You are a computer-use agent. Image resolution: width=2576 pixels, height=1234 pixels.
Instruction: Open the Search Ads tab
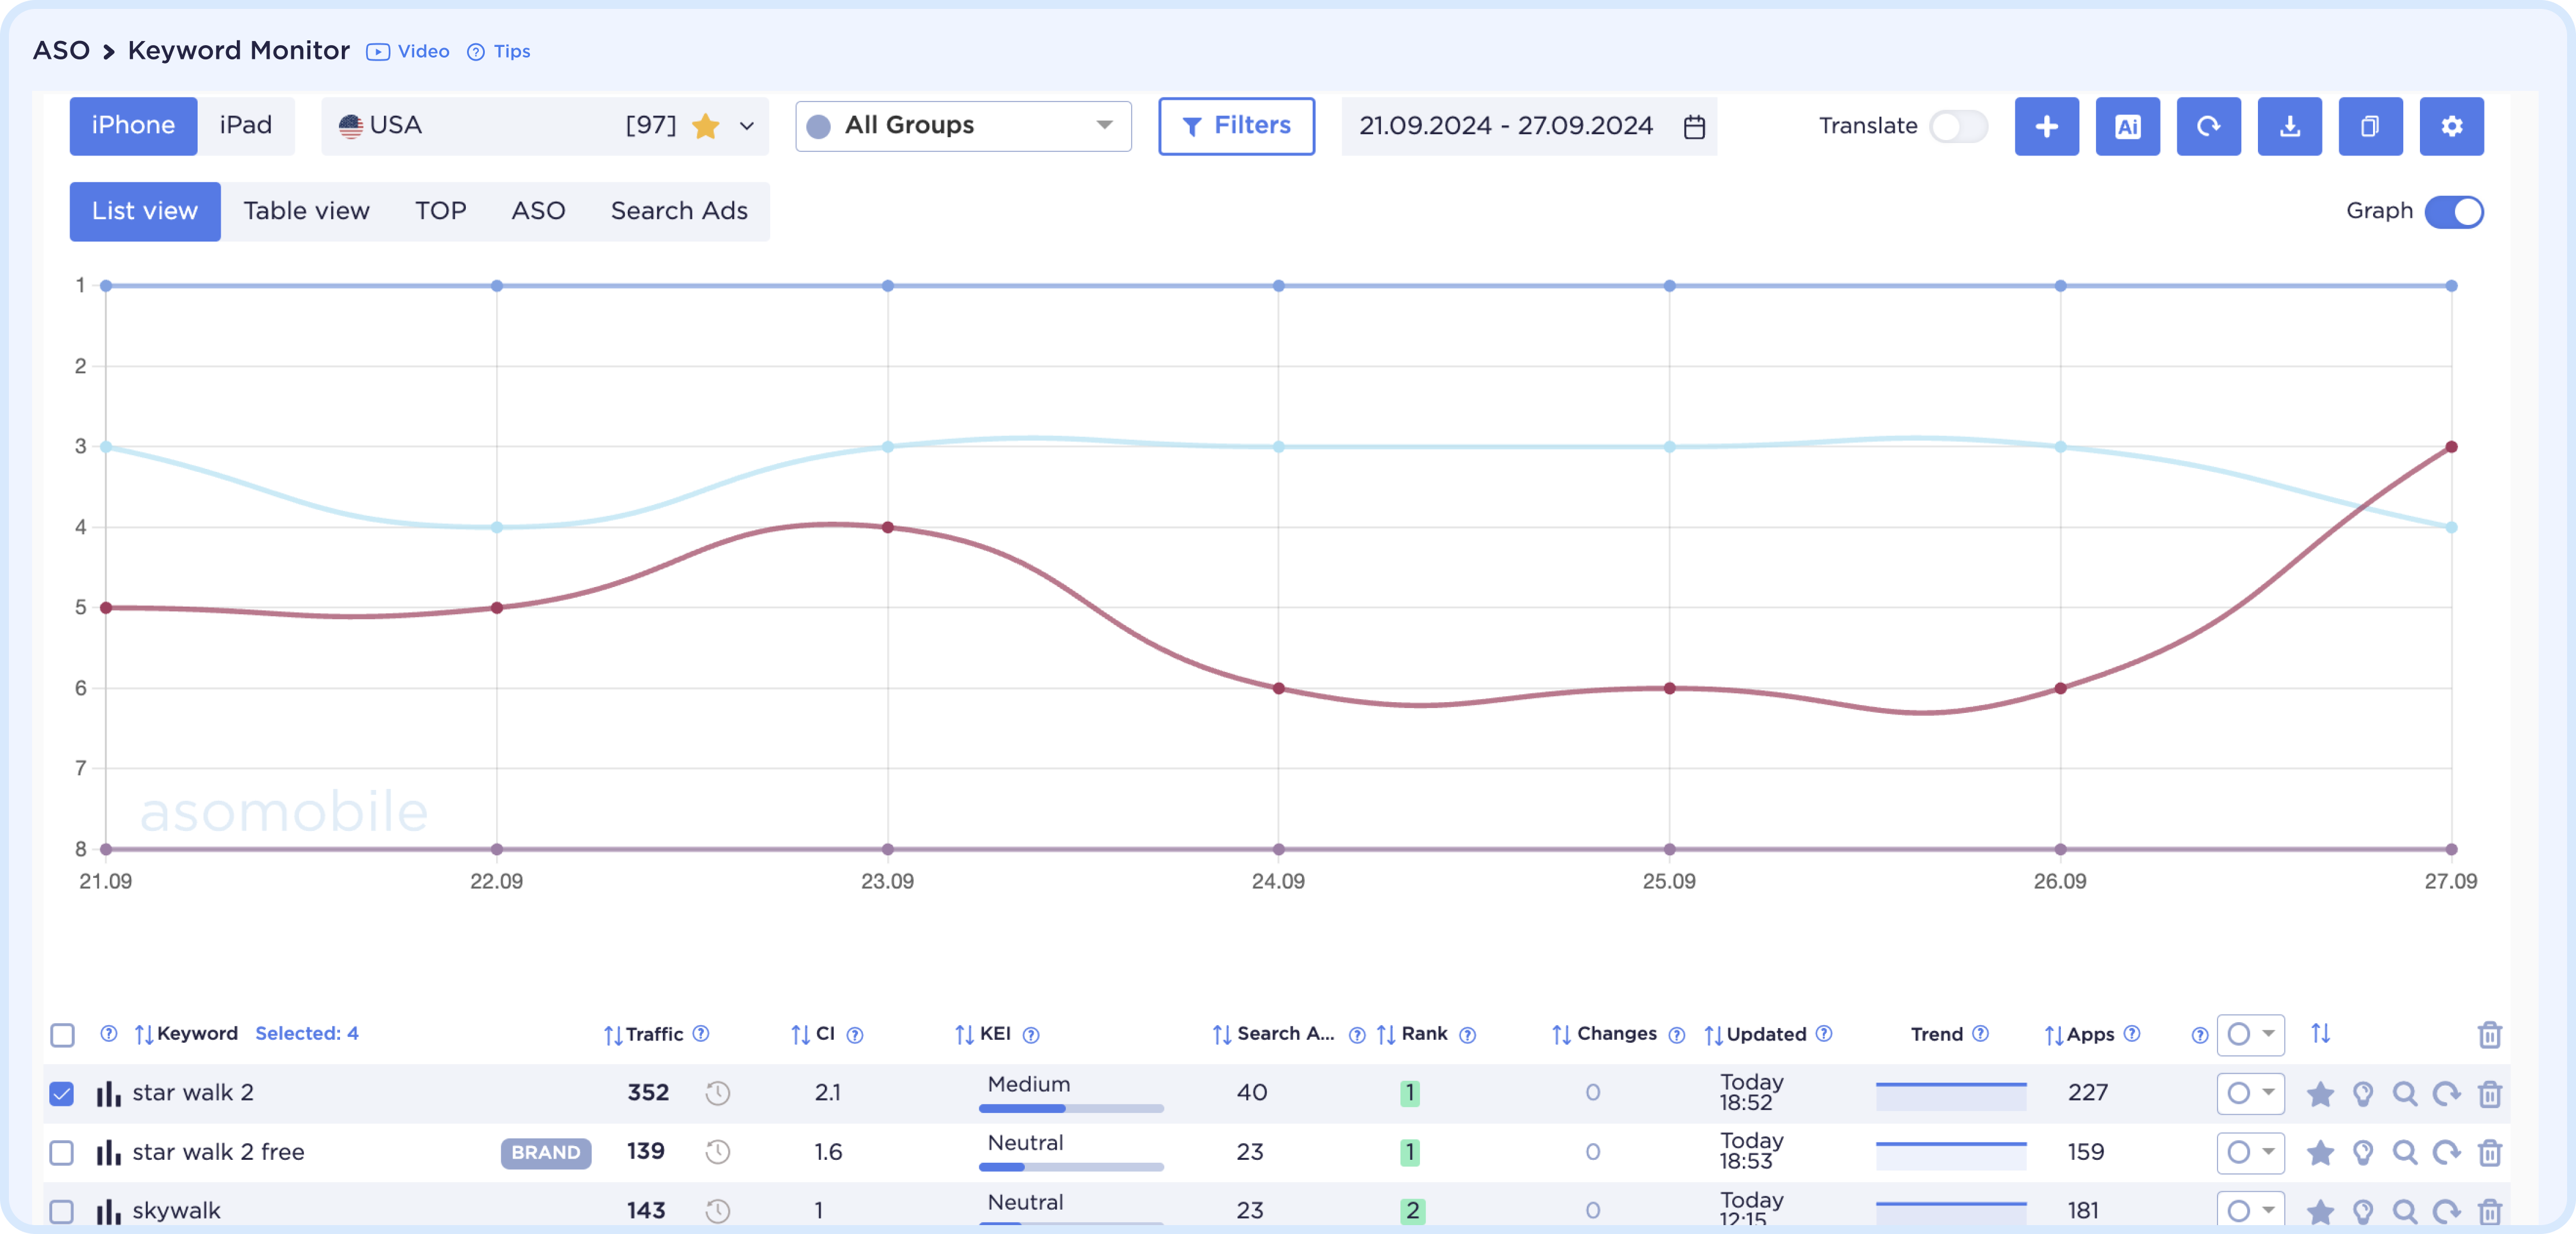click(679, 211)
